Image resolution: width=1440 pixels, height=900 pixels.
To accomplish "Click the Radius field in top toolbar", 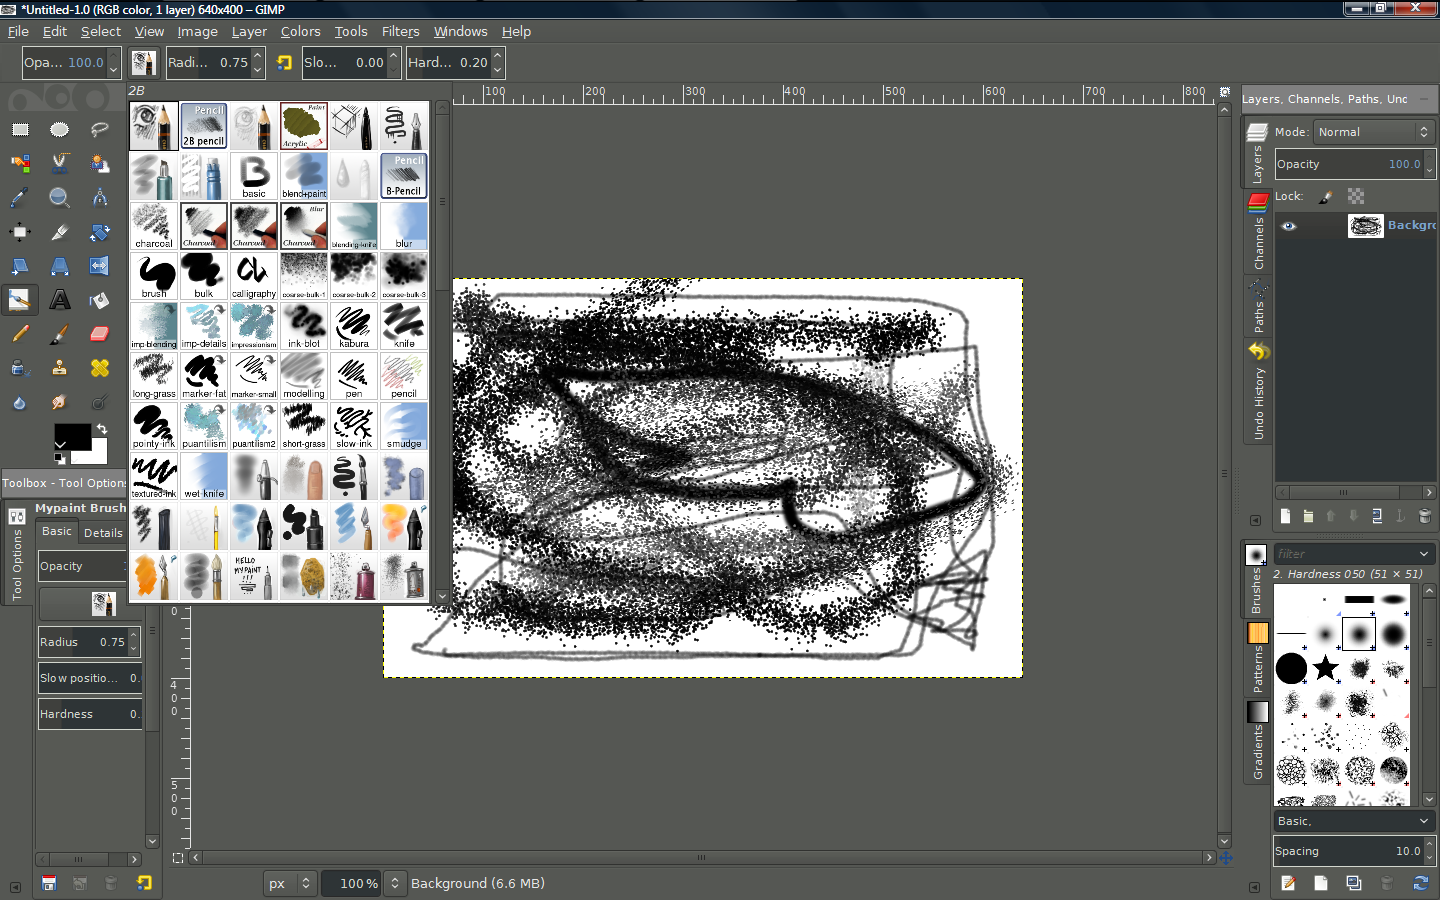I will (x=215, y=62).
